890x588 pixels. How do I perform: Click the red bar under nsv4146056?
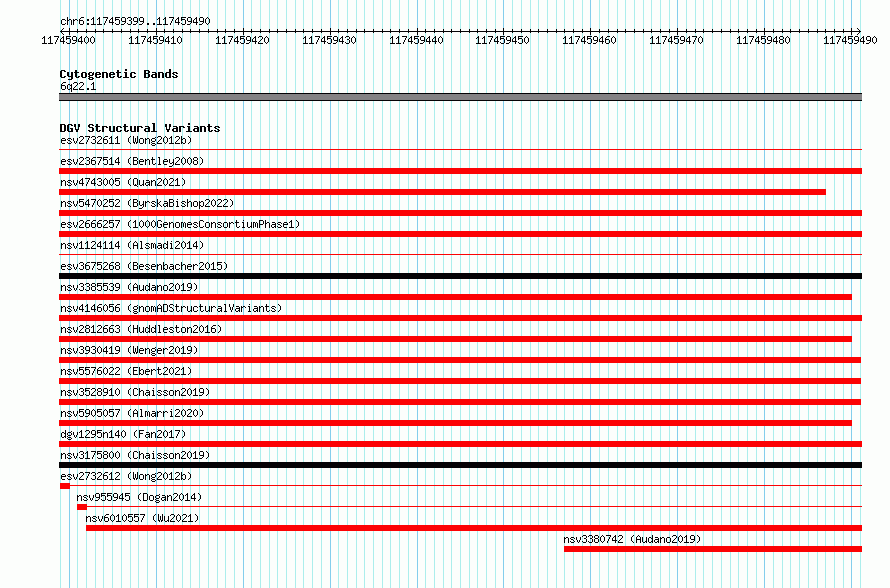460,318
